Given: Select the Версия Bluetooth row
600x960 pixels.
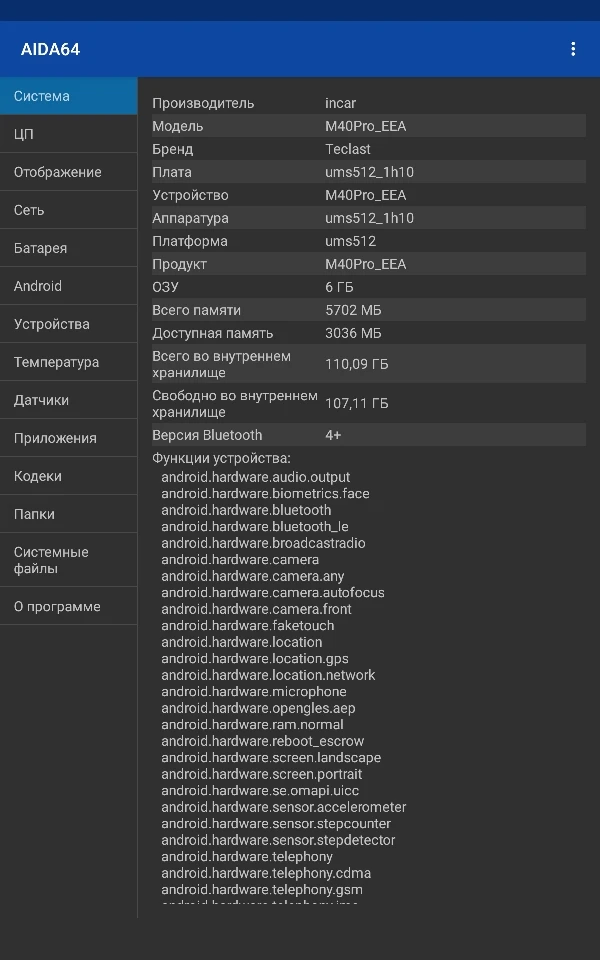Looking at the screenshot, I should point(366,435).
